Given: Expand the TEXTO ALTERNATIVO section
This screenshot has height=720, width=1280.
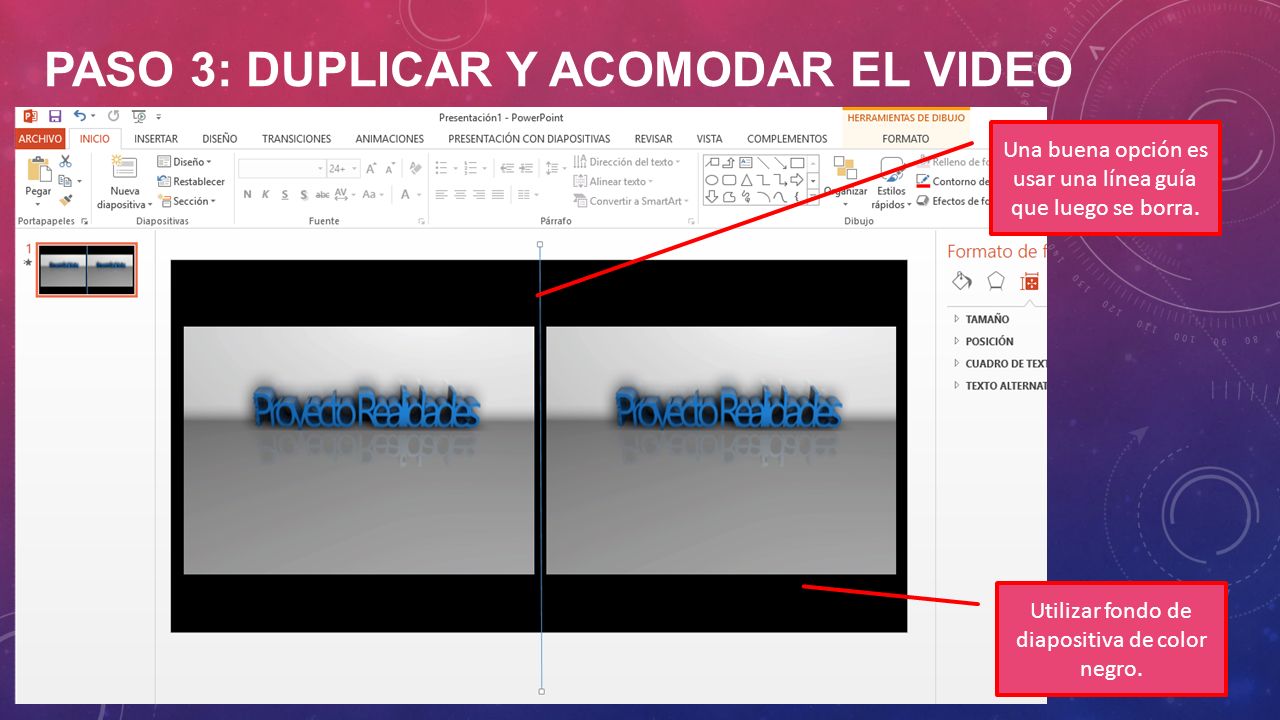Looking at the screenshot, I should click(x=1000, y=385).
